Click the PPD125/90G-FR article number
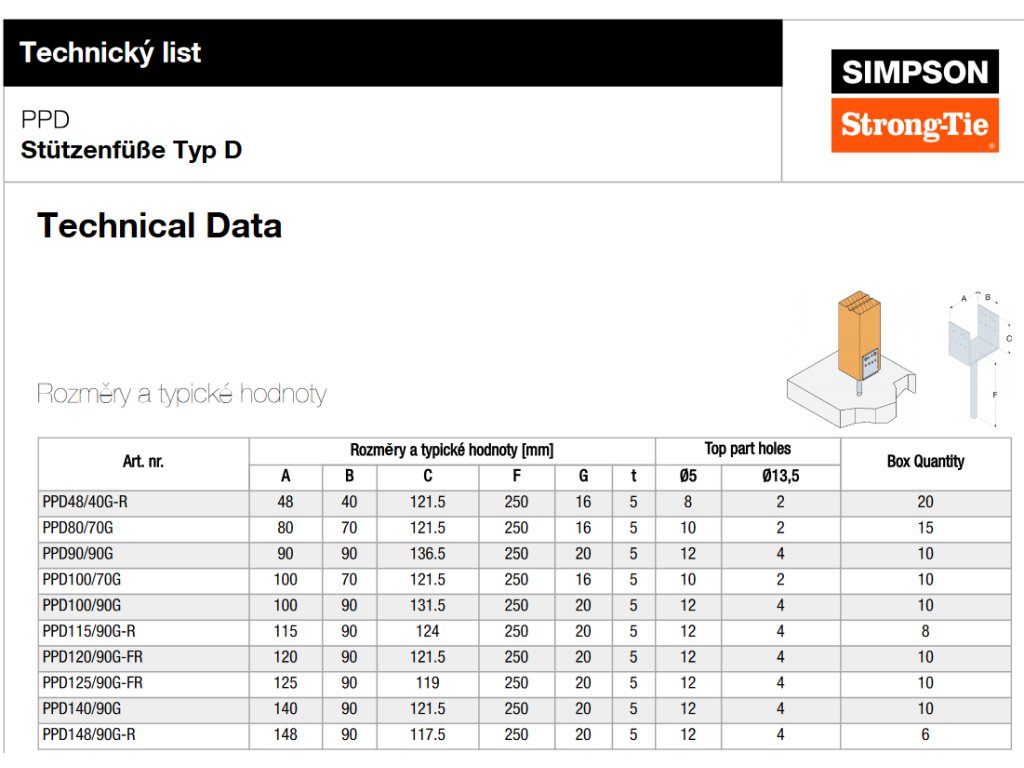This screenshot has height=768, width=1024. (92, 683)
